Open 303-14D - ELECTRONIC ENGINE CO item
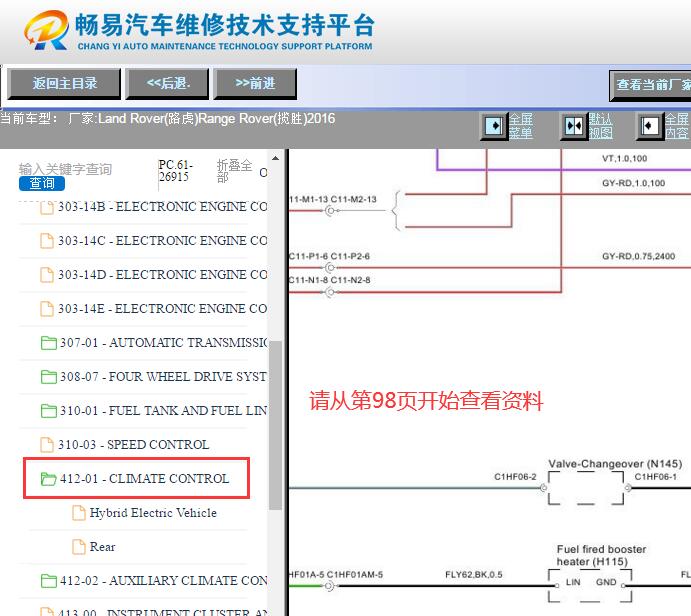Viewport: 691px width, 616px height. [162, 275]
